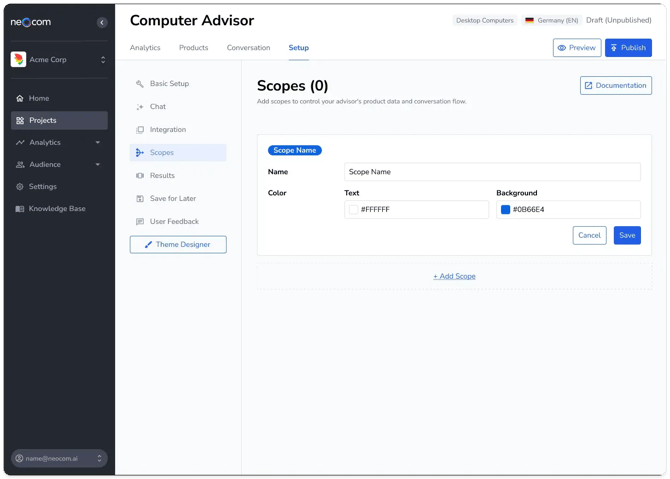Switch to the Products tab

coord(193,48)
